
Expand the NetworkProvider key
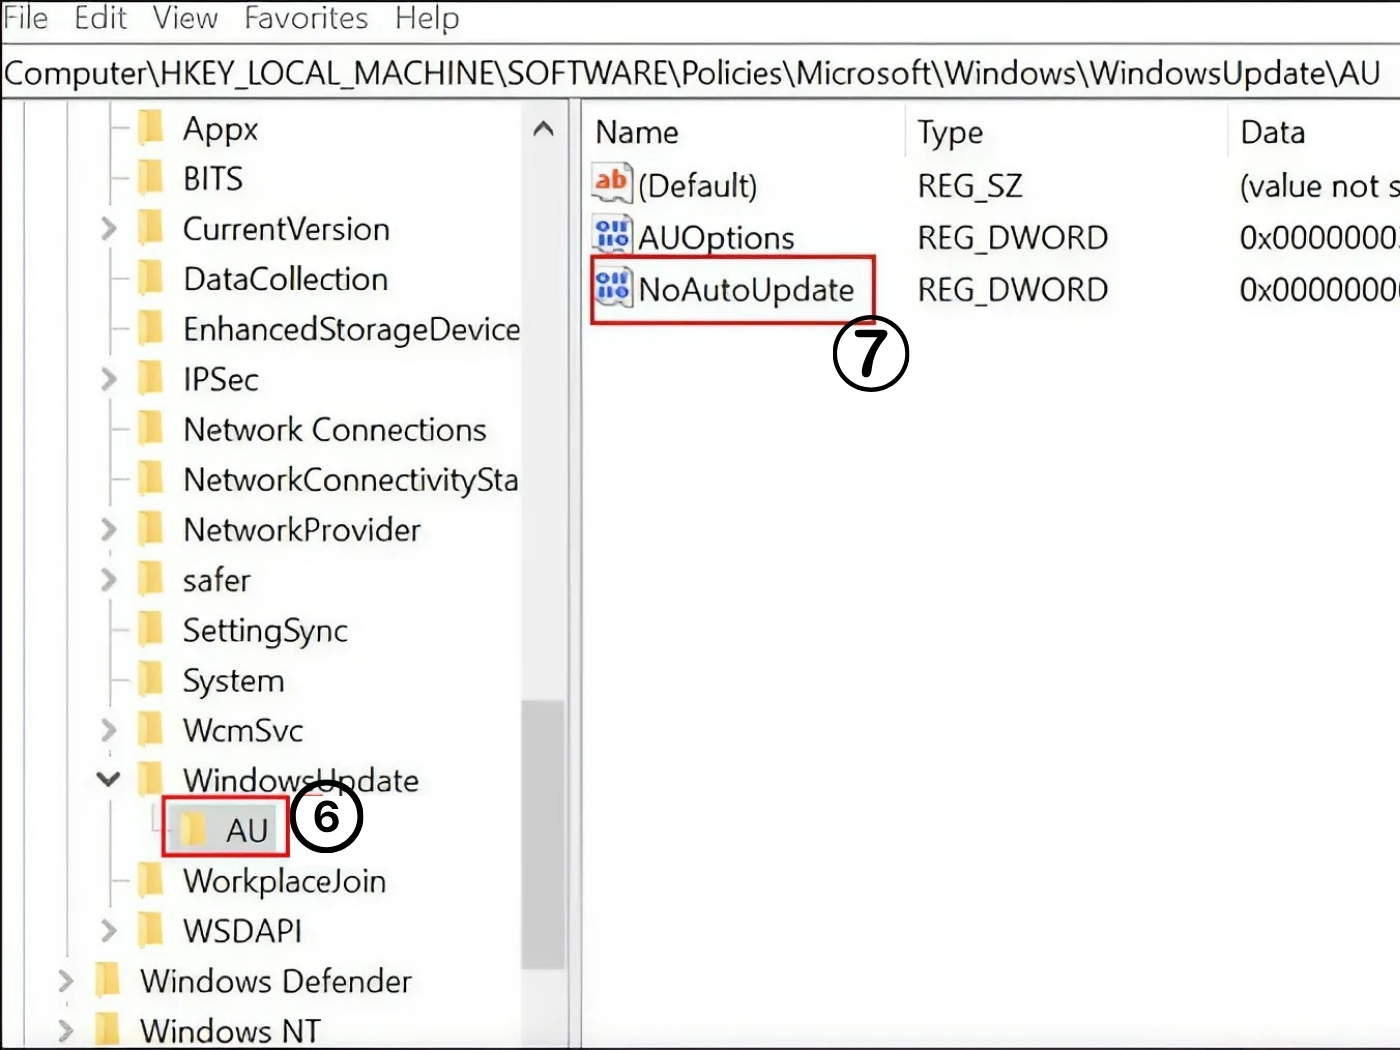(108, 529)
